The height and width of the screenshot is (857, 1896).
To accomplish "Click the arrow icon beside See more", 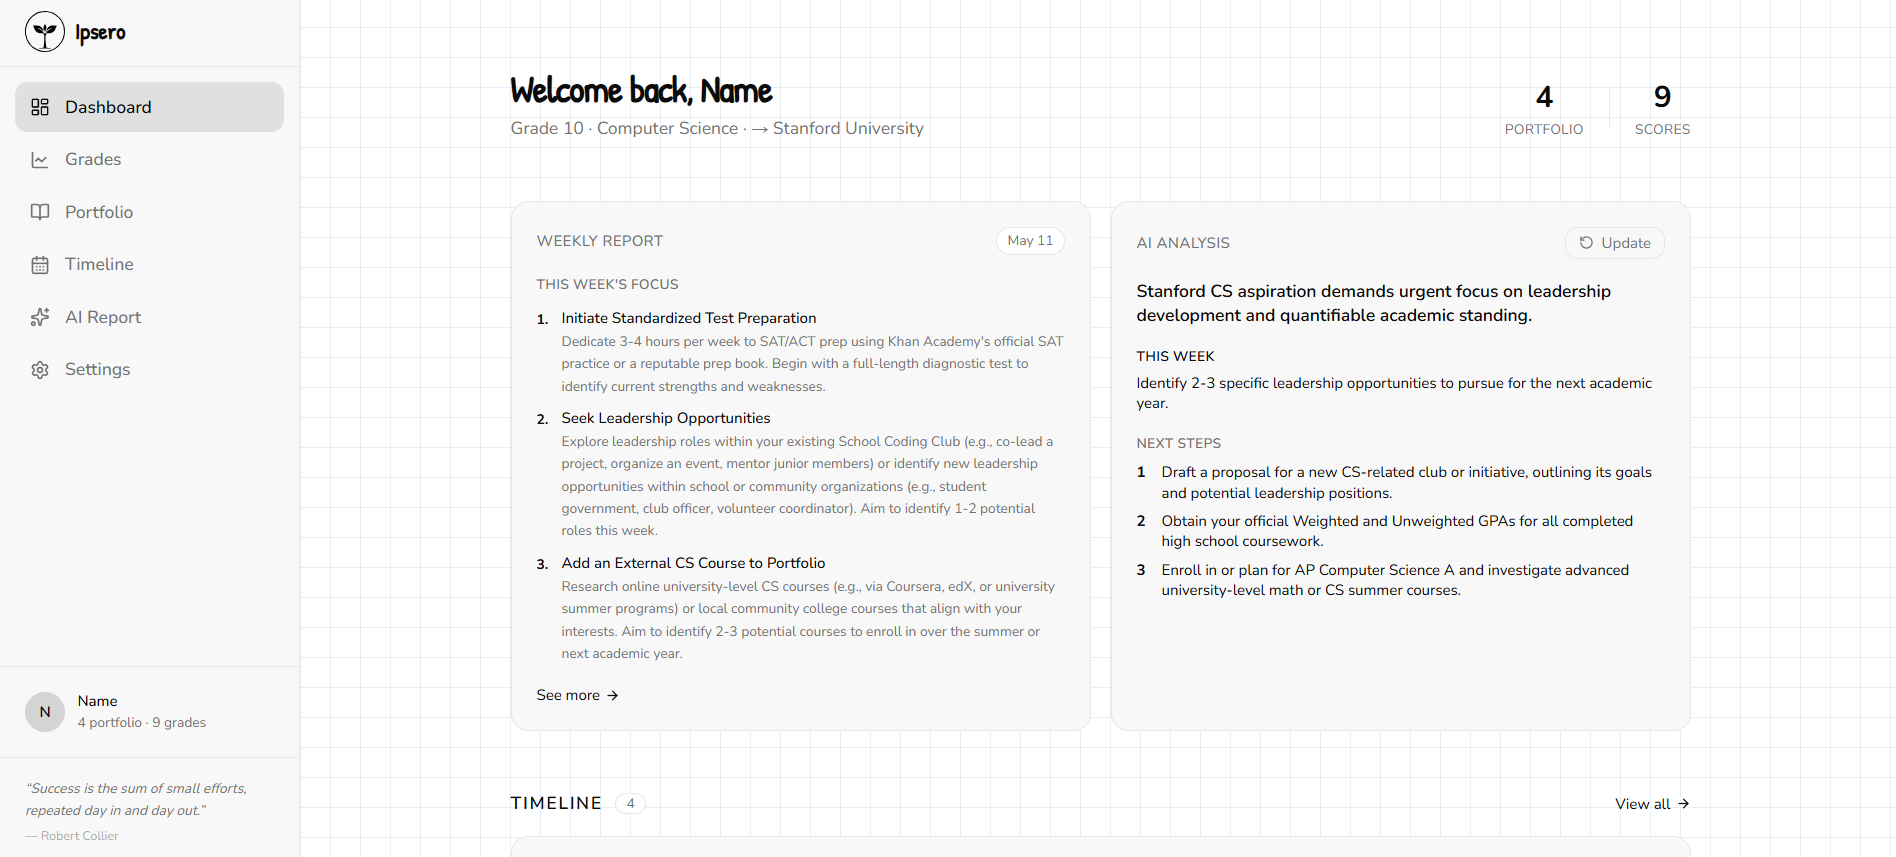I will coord(613,695).
